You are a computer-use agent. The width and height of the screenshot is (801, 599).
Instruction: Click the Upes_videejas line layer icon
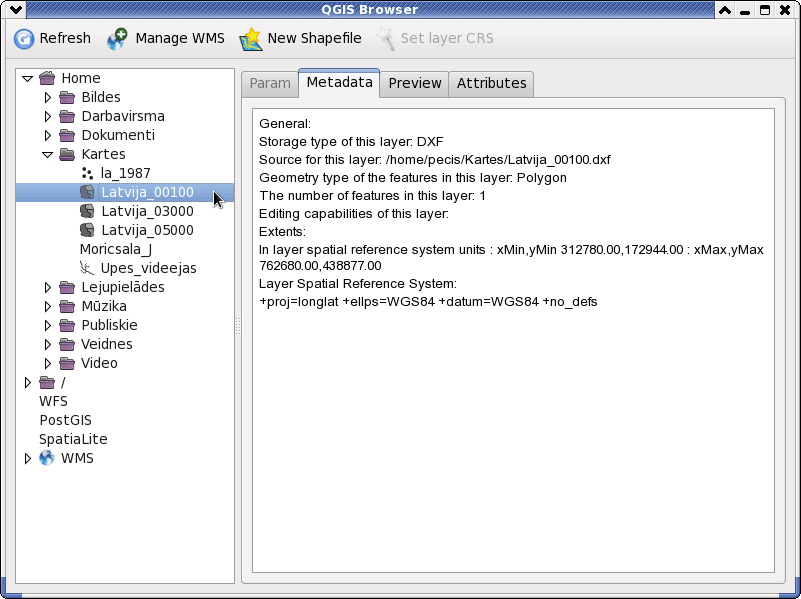pos(87,268)
